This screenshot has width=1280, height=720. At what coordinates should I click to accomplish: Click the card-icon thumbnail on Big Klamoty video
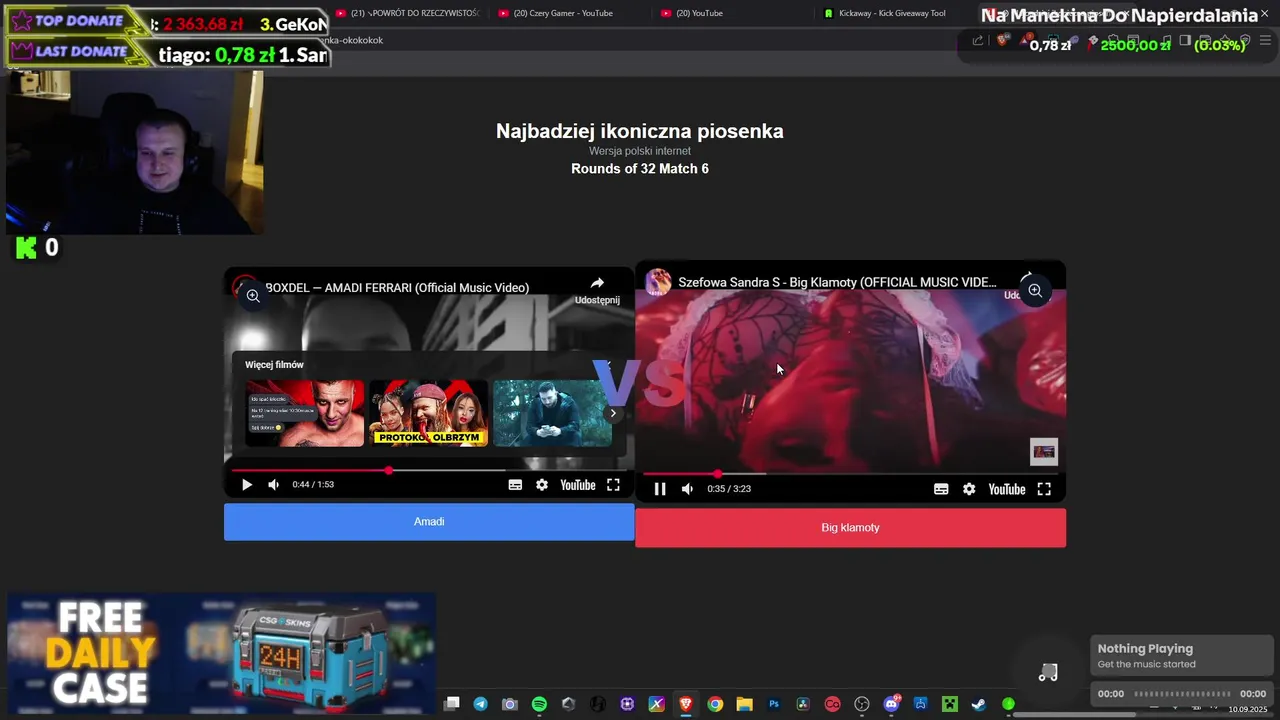click(1043, 452)
